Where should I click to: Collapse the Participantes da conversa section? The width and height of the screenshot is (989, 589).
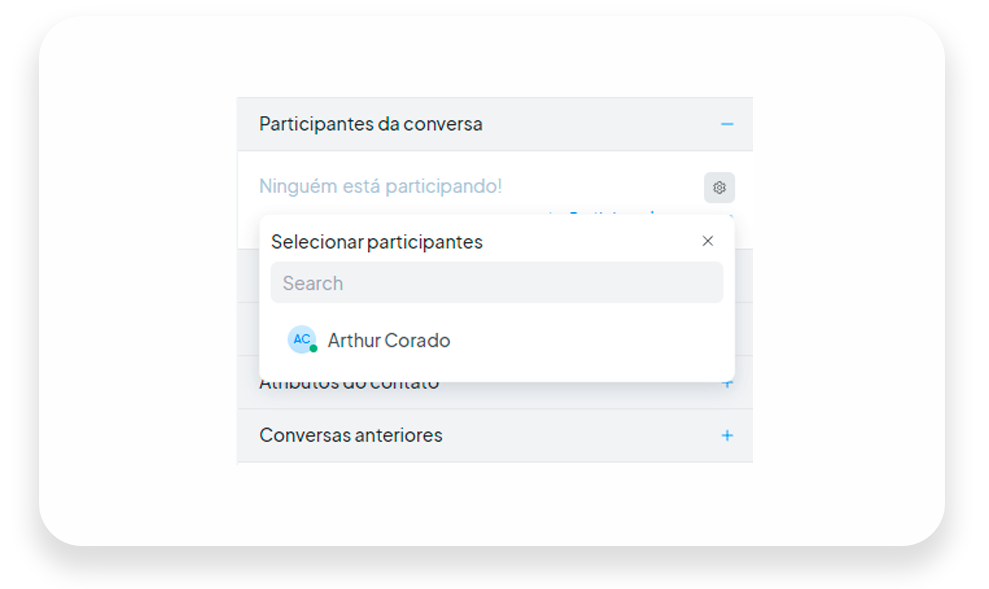click(x=727, y=124)
